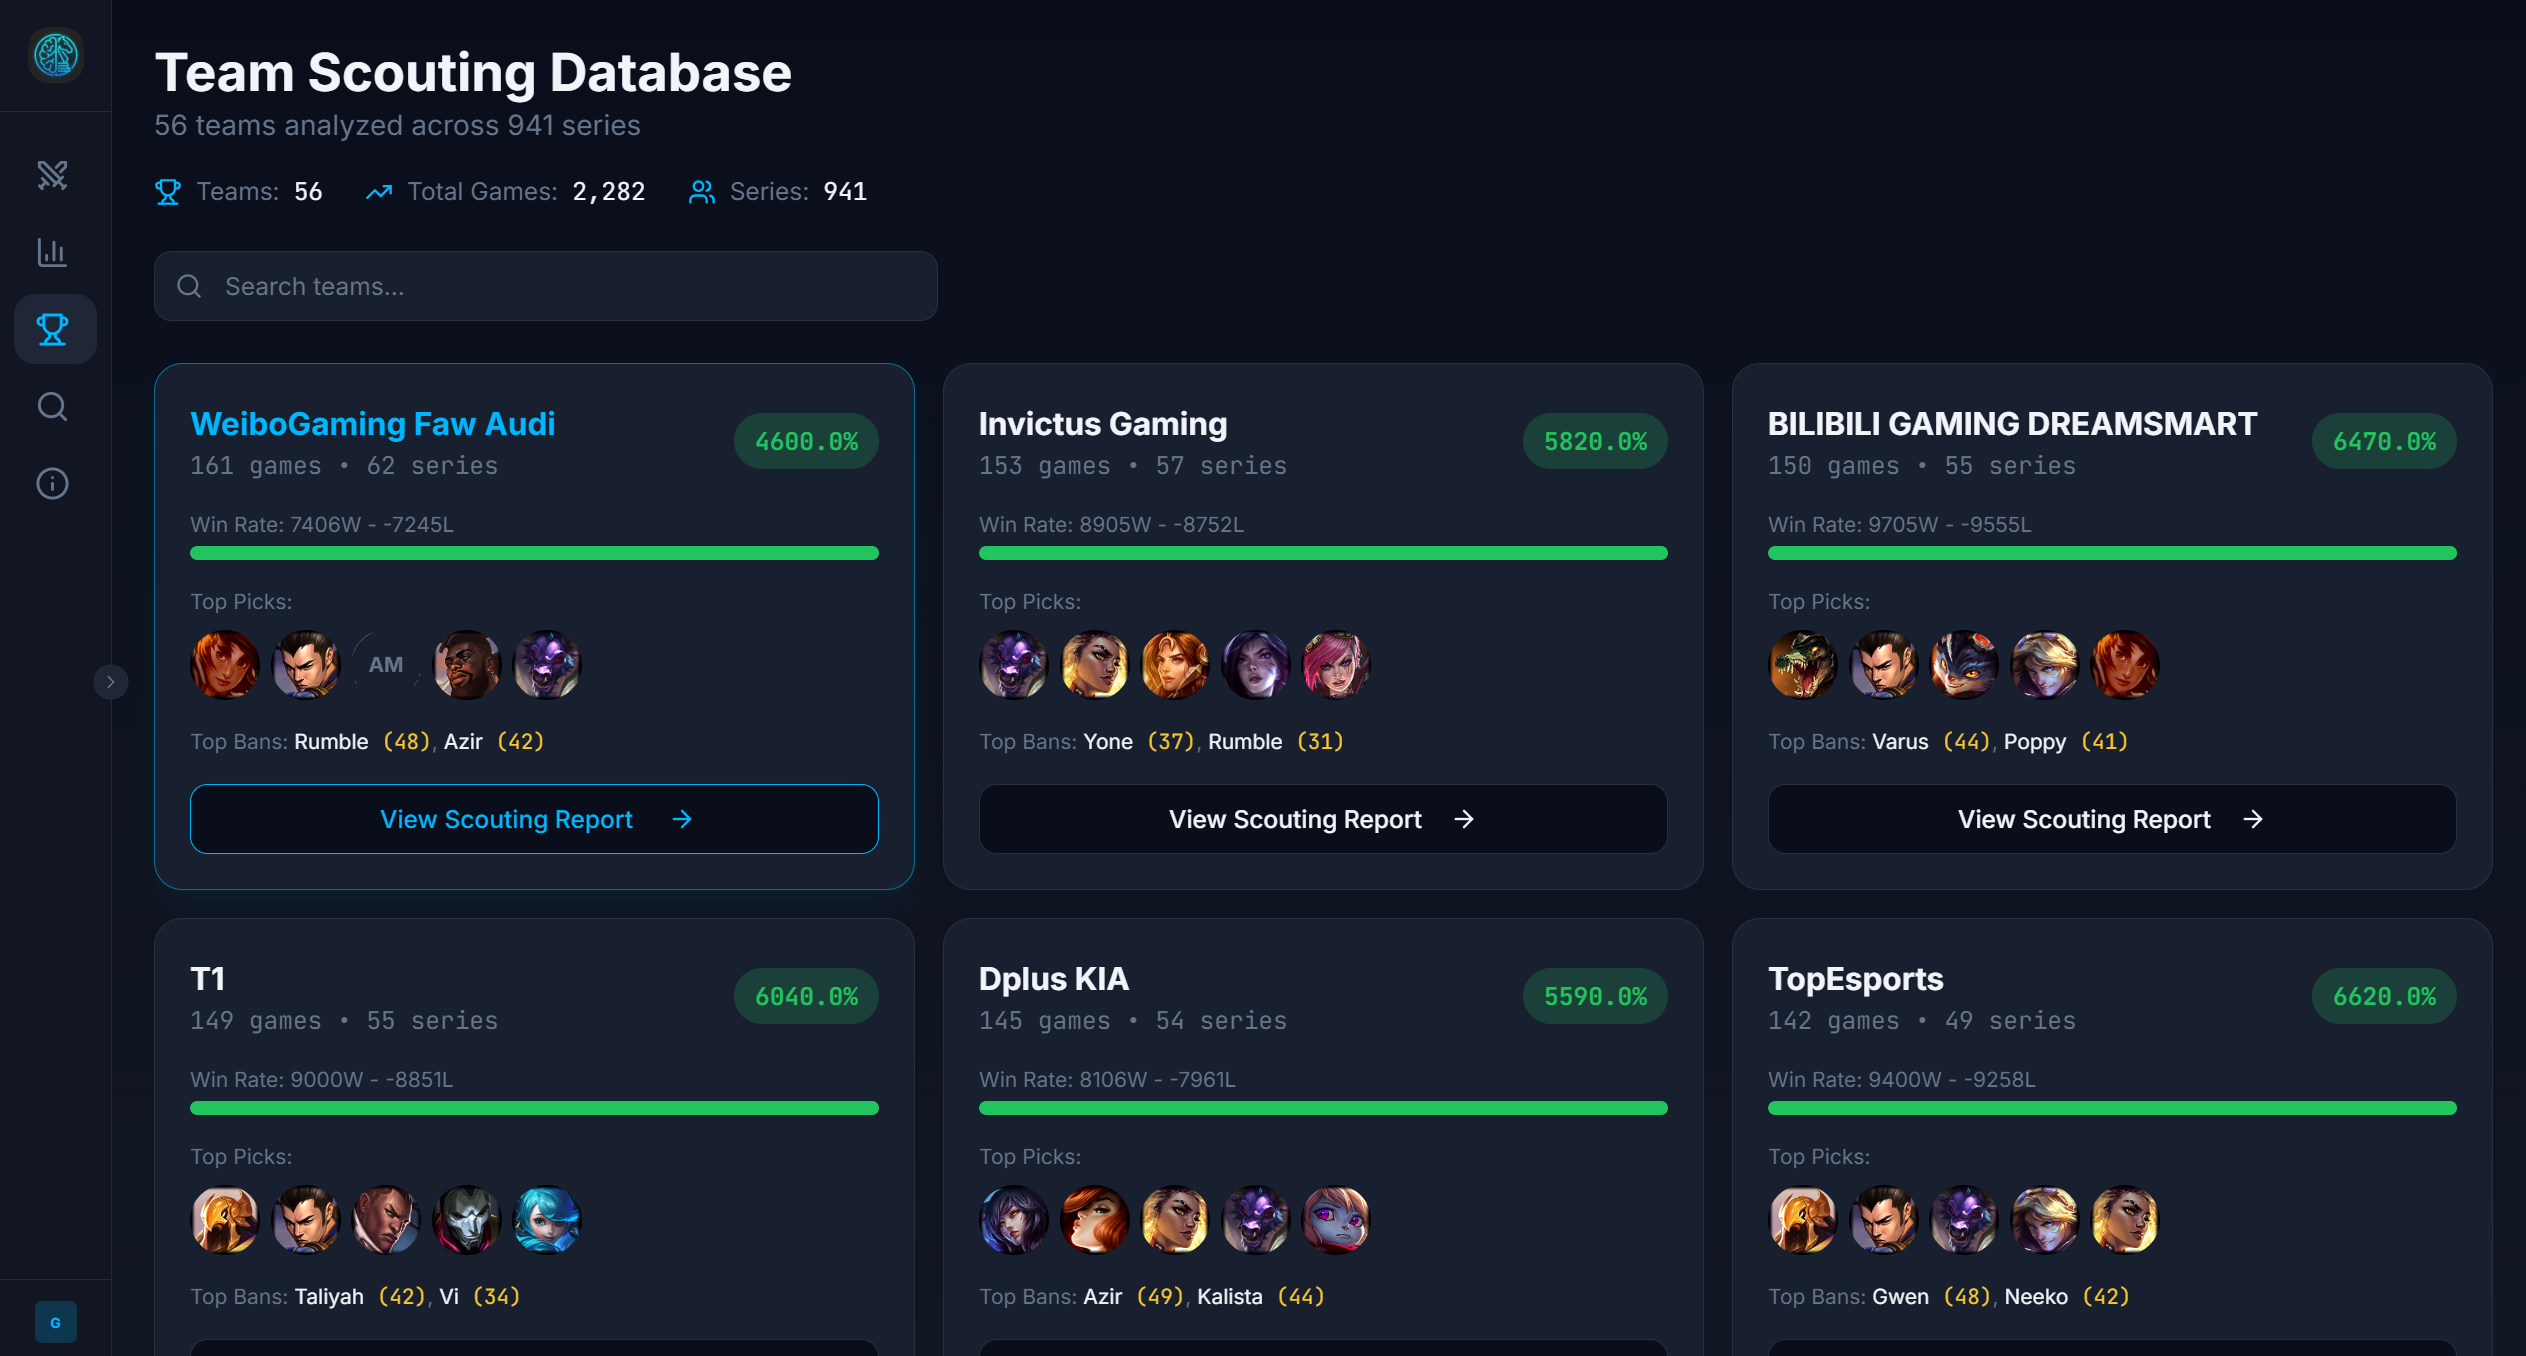Open the bar chart analytics sidebar icon

pos(52,252)
